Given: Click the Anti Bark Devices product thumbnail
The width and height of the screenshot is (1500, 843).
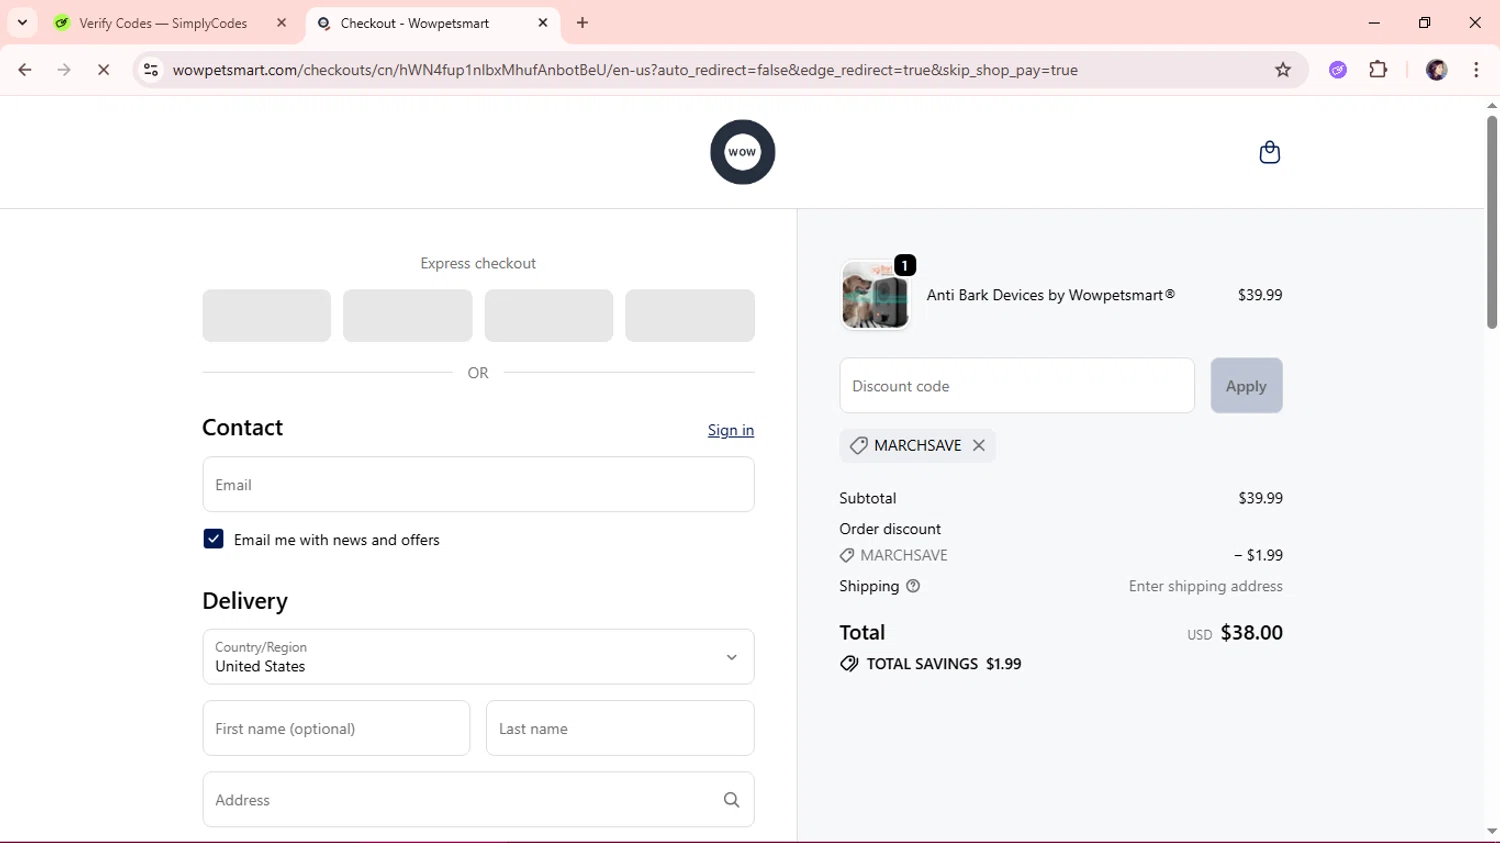Looking at the screenshot, I should point(875,295).
